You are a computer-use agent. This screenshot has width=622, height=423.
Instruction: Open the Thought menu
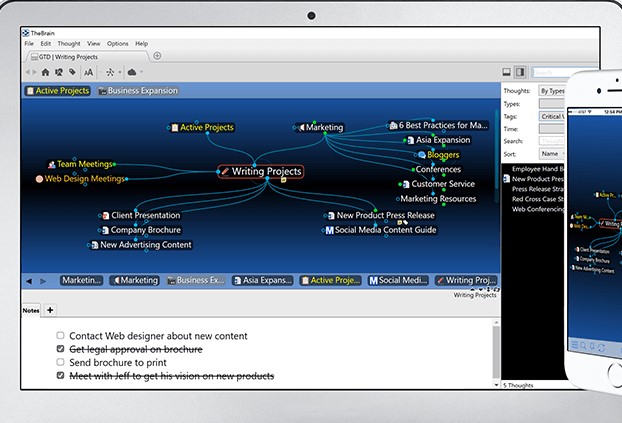(x=69, y=44)
